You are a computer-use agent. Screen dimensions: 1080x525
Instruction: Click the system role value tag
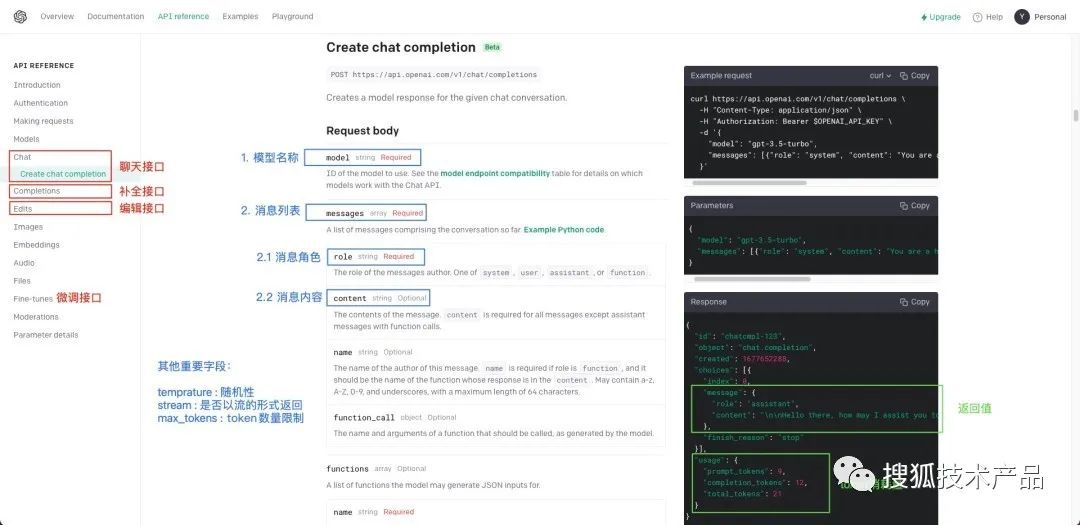pos(496,273)
